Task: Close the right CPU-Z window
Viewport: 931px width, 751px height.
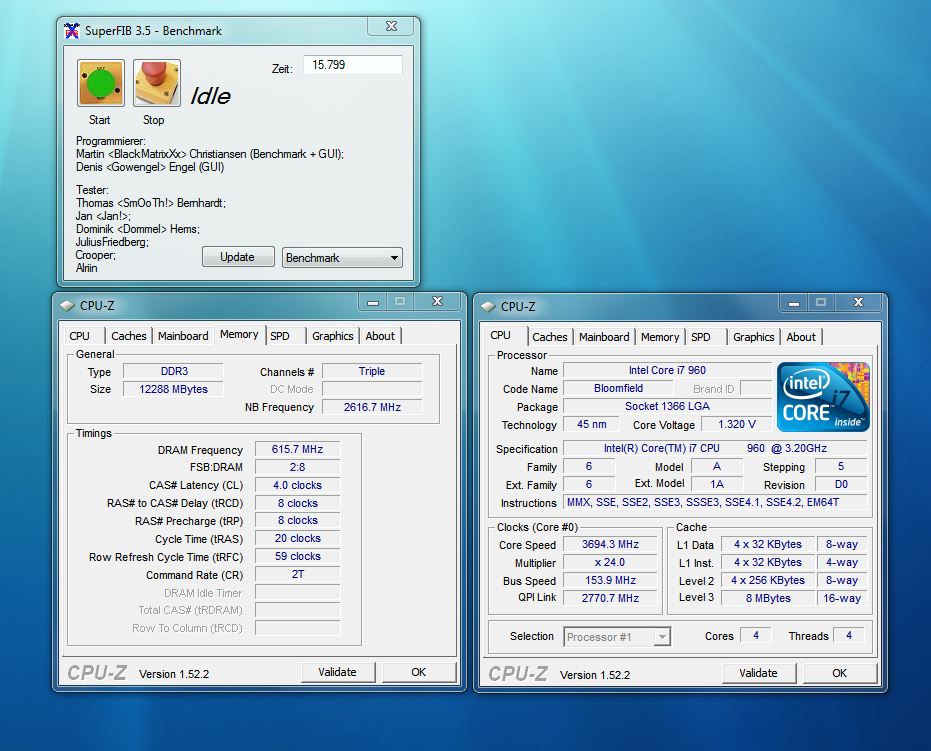Action: (859, 303)
